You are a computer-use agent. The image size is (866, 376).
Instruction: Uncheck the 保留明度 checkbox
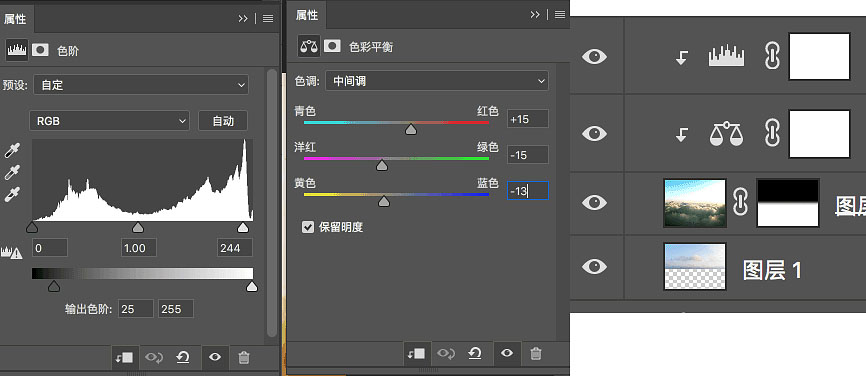(x=308, y=227)
